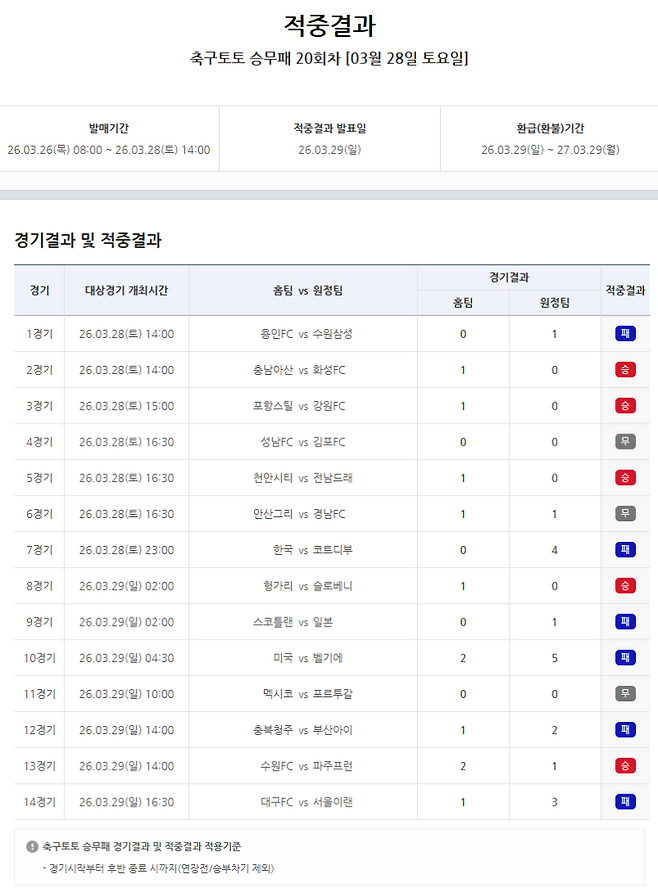Image resolution: width=658 pixels, height=888 pixels.
Task: Click the 적중결과 발표일 date box
Action: [329, 140]
